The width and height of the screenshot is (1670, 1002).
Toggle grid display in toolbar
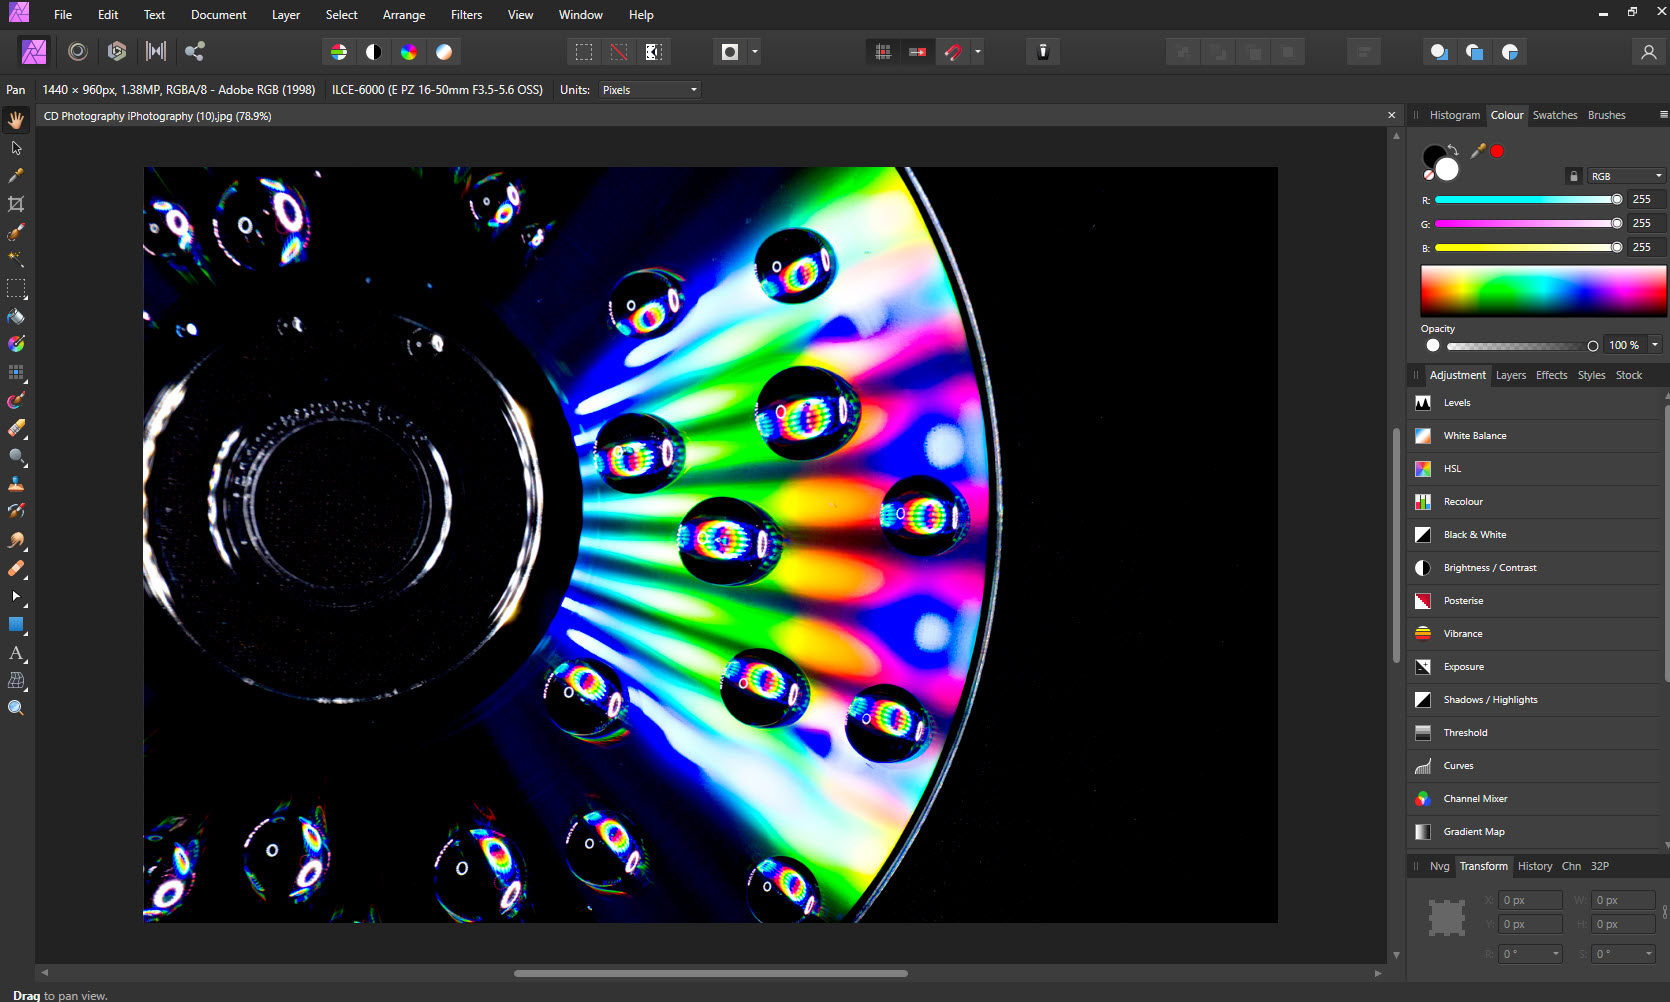tap(883, 52)
